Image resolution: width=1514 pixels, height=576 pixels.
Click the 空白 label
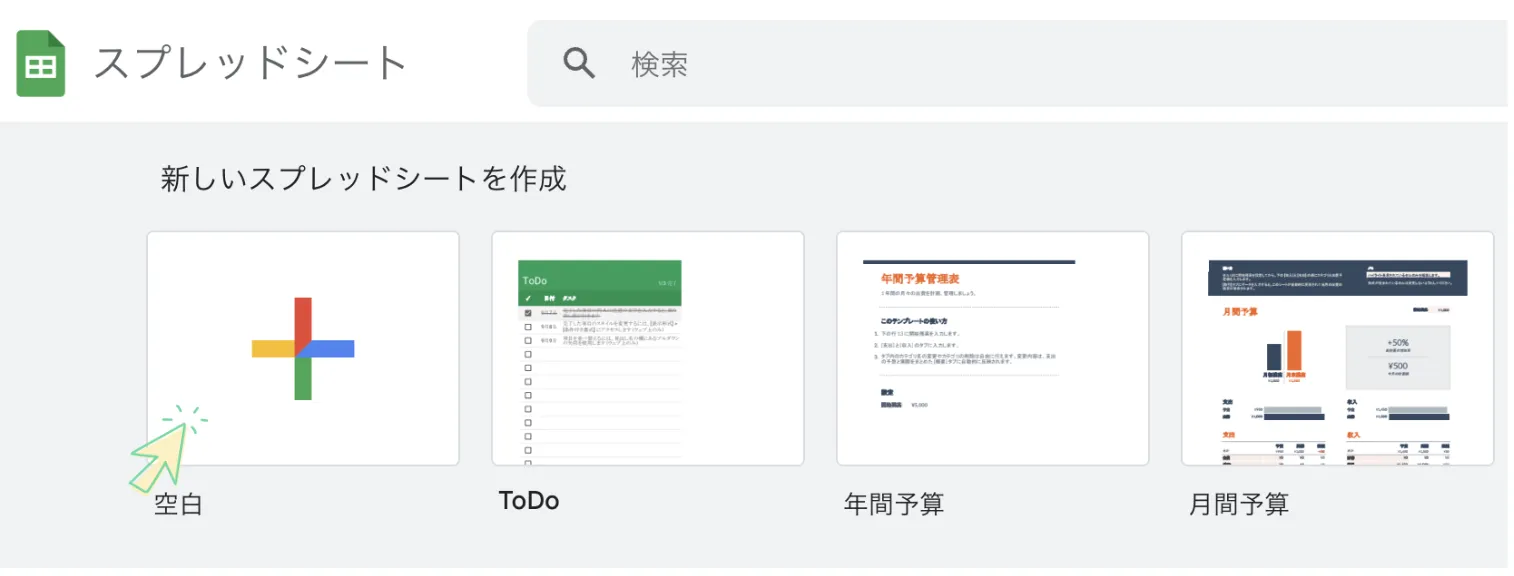(178, 504)
